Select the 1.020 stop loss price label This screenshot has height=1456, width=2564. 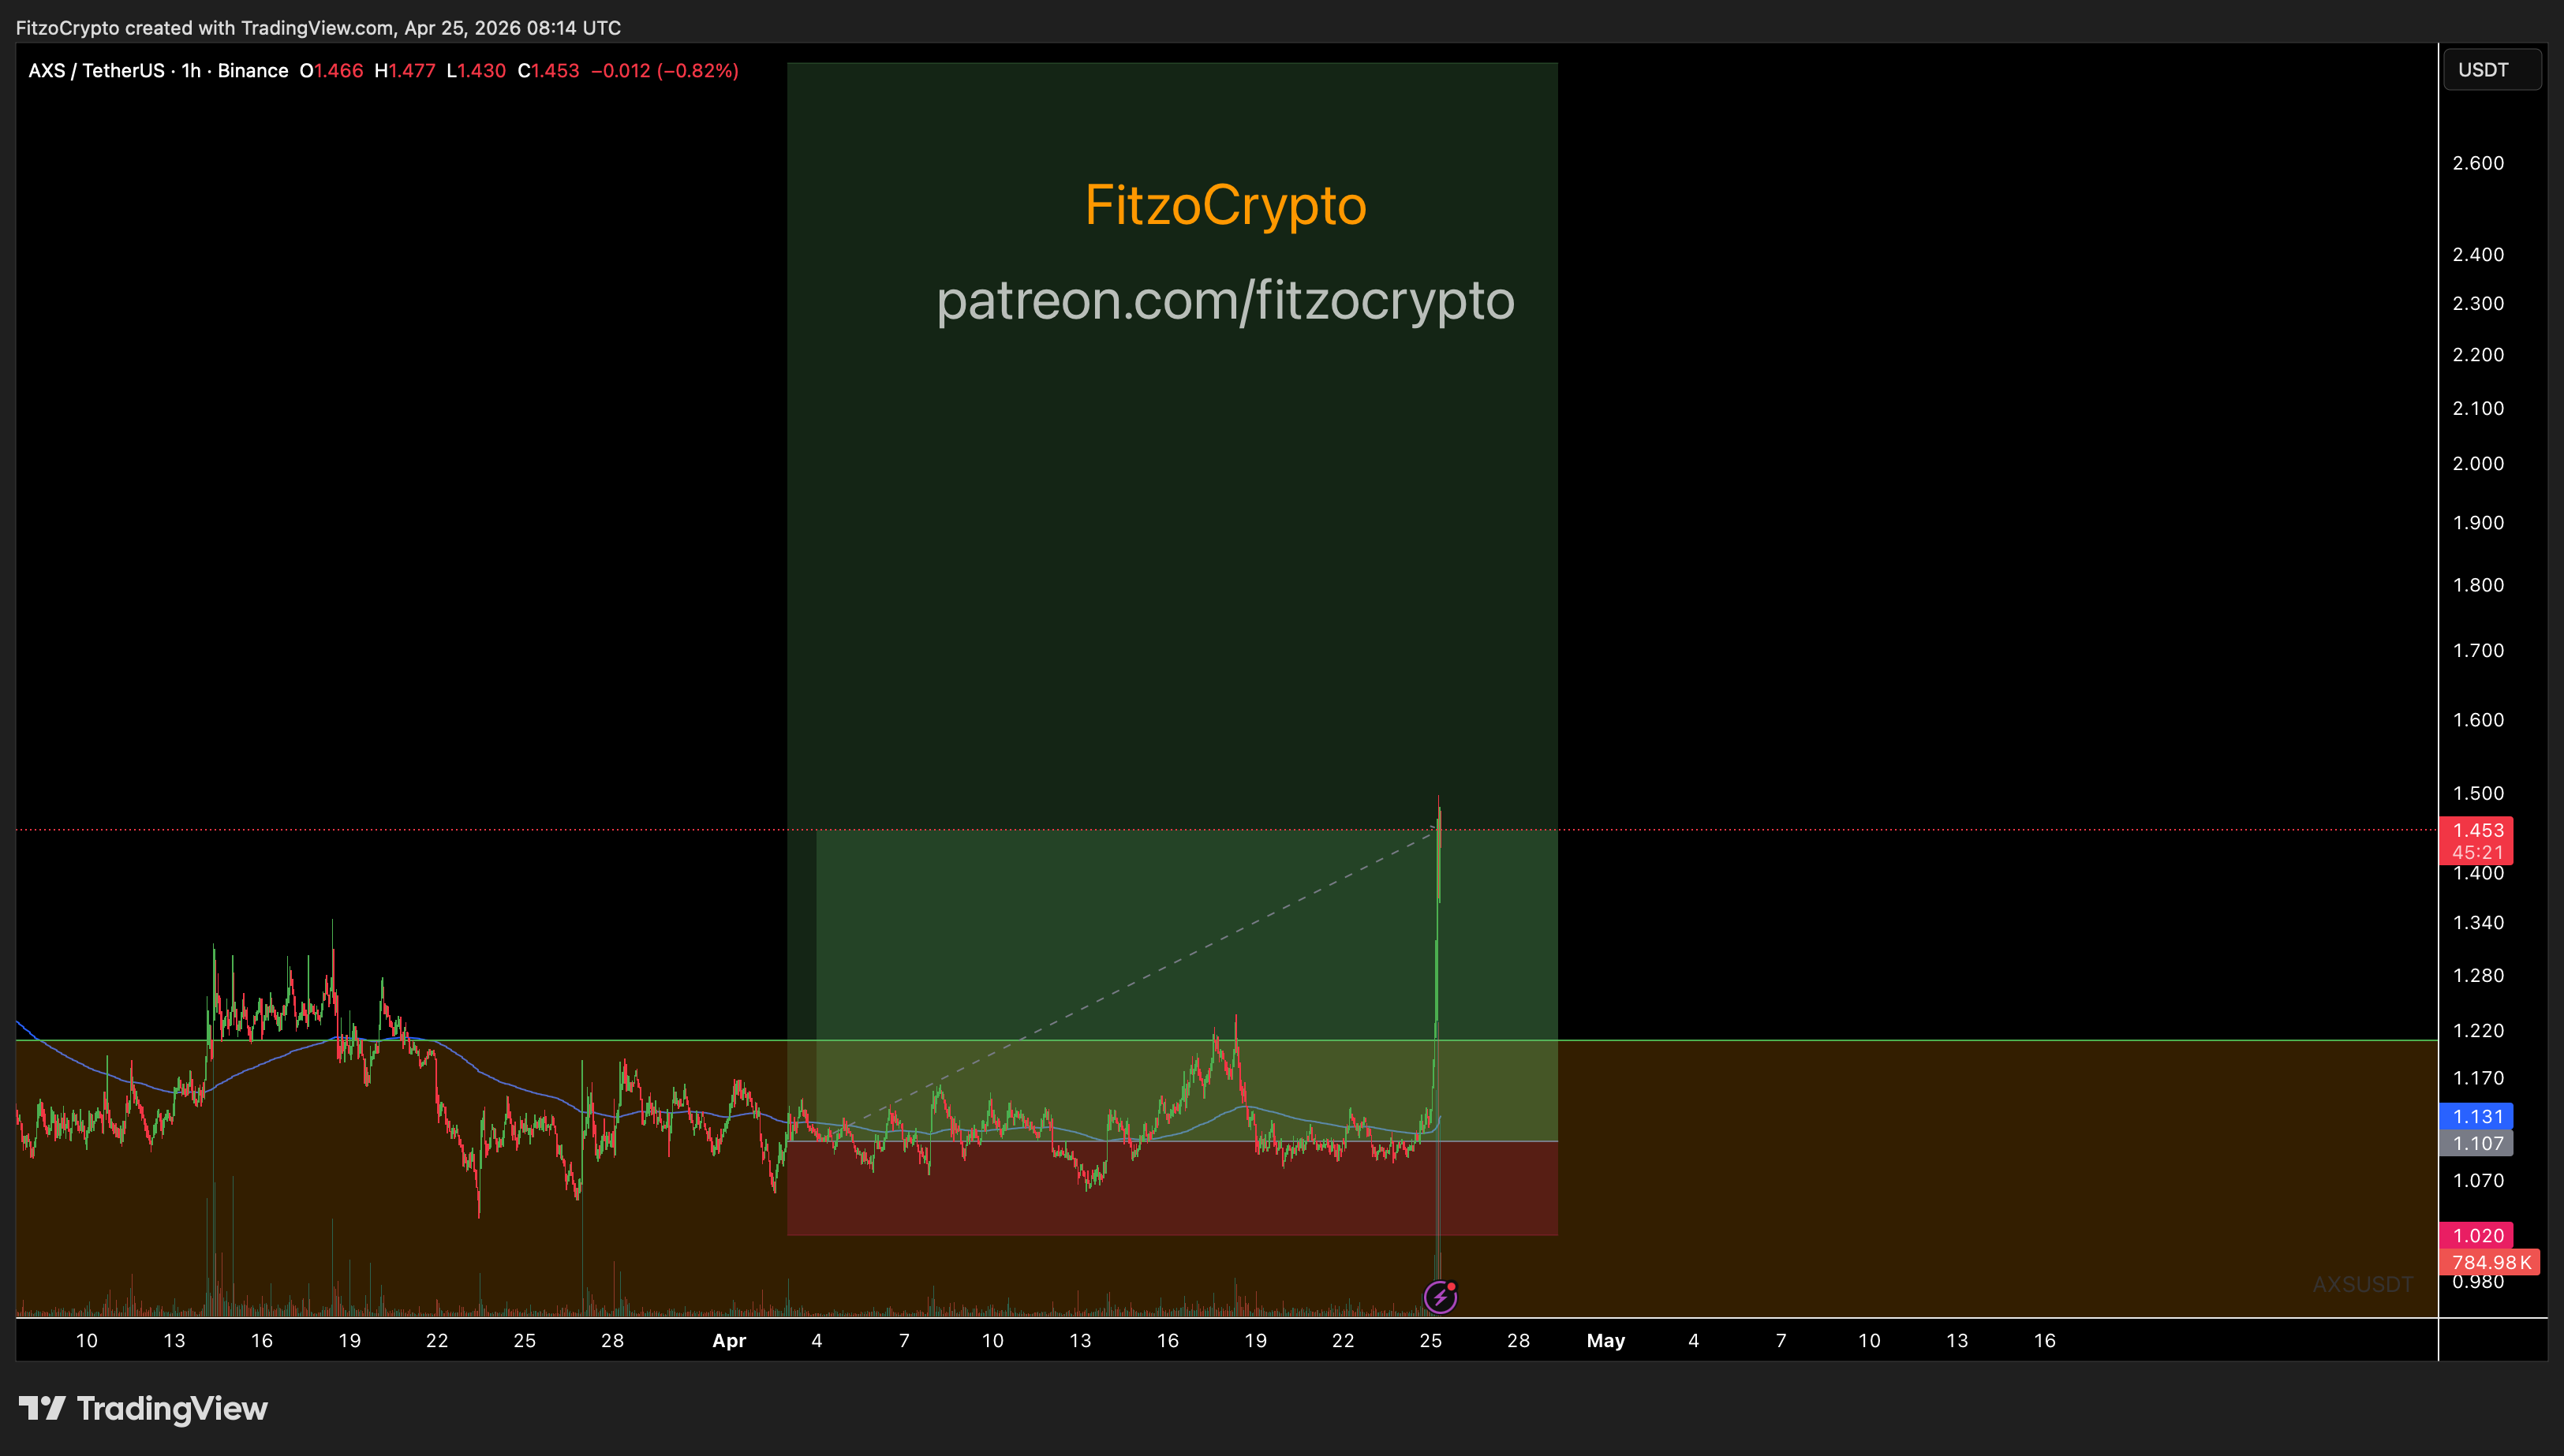2477,1235
